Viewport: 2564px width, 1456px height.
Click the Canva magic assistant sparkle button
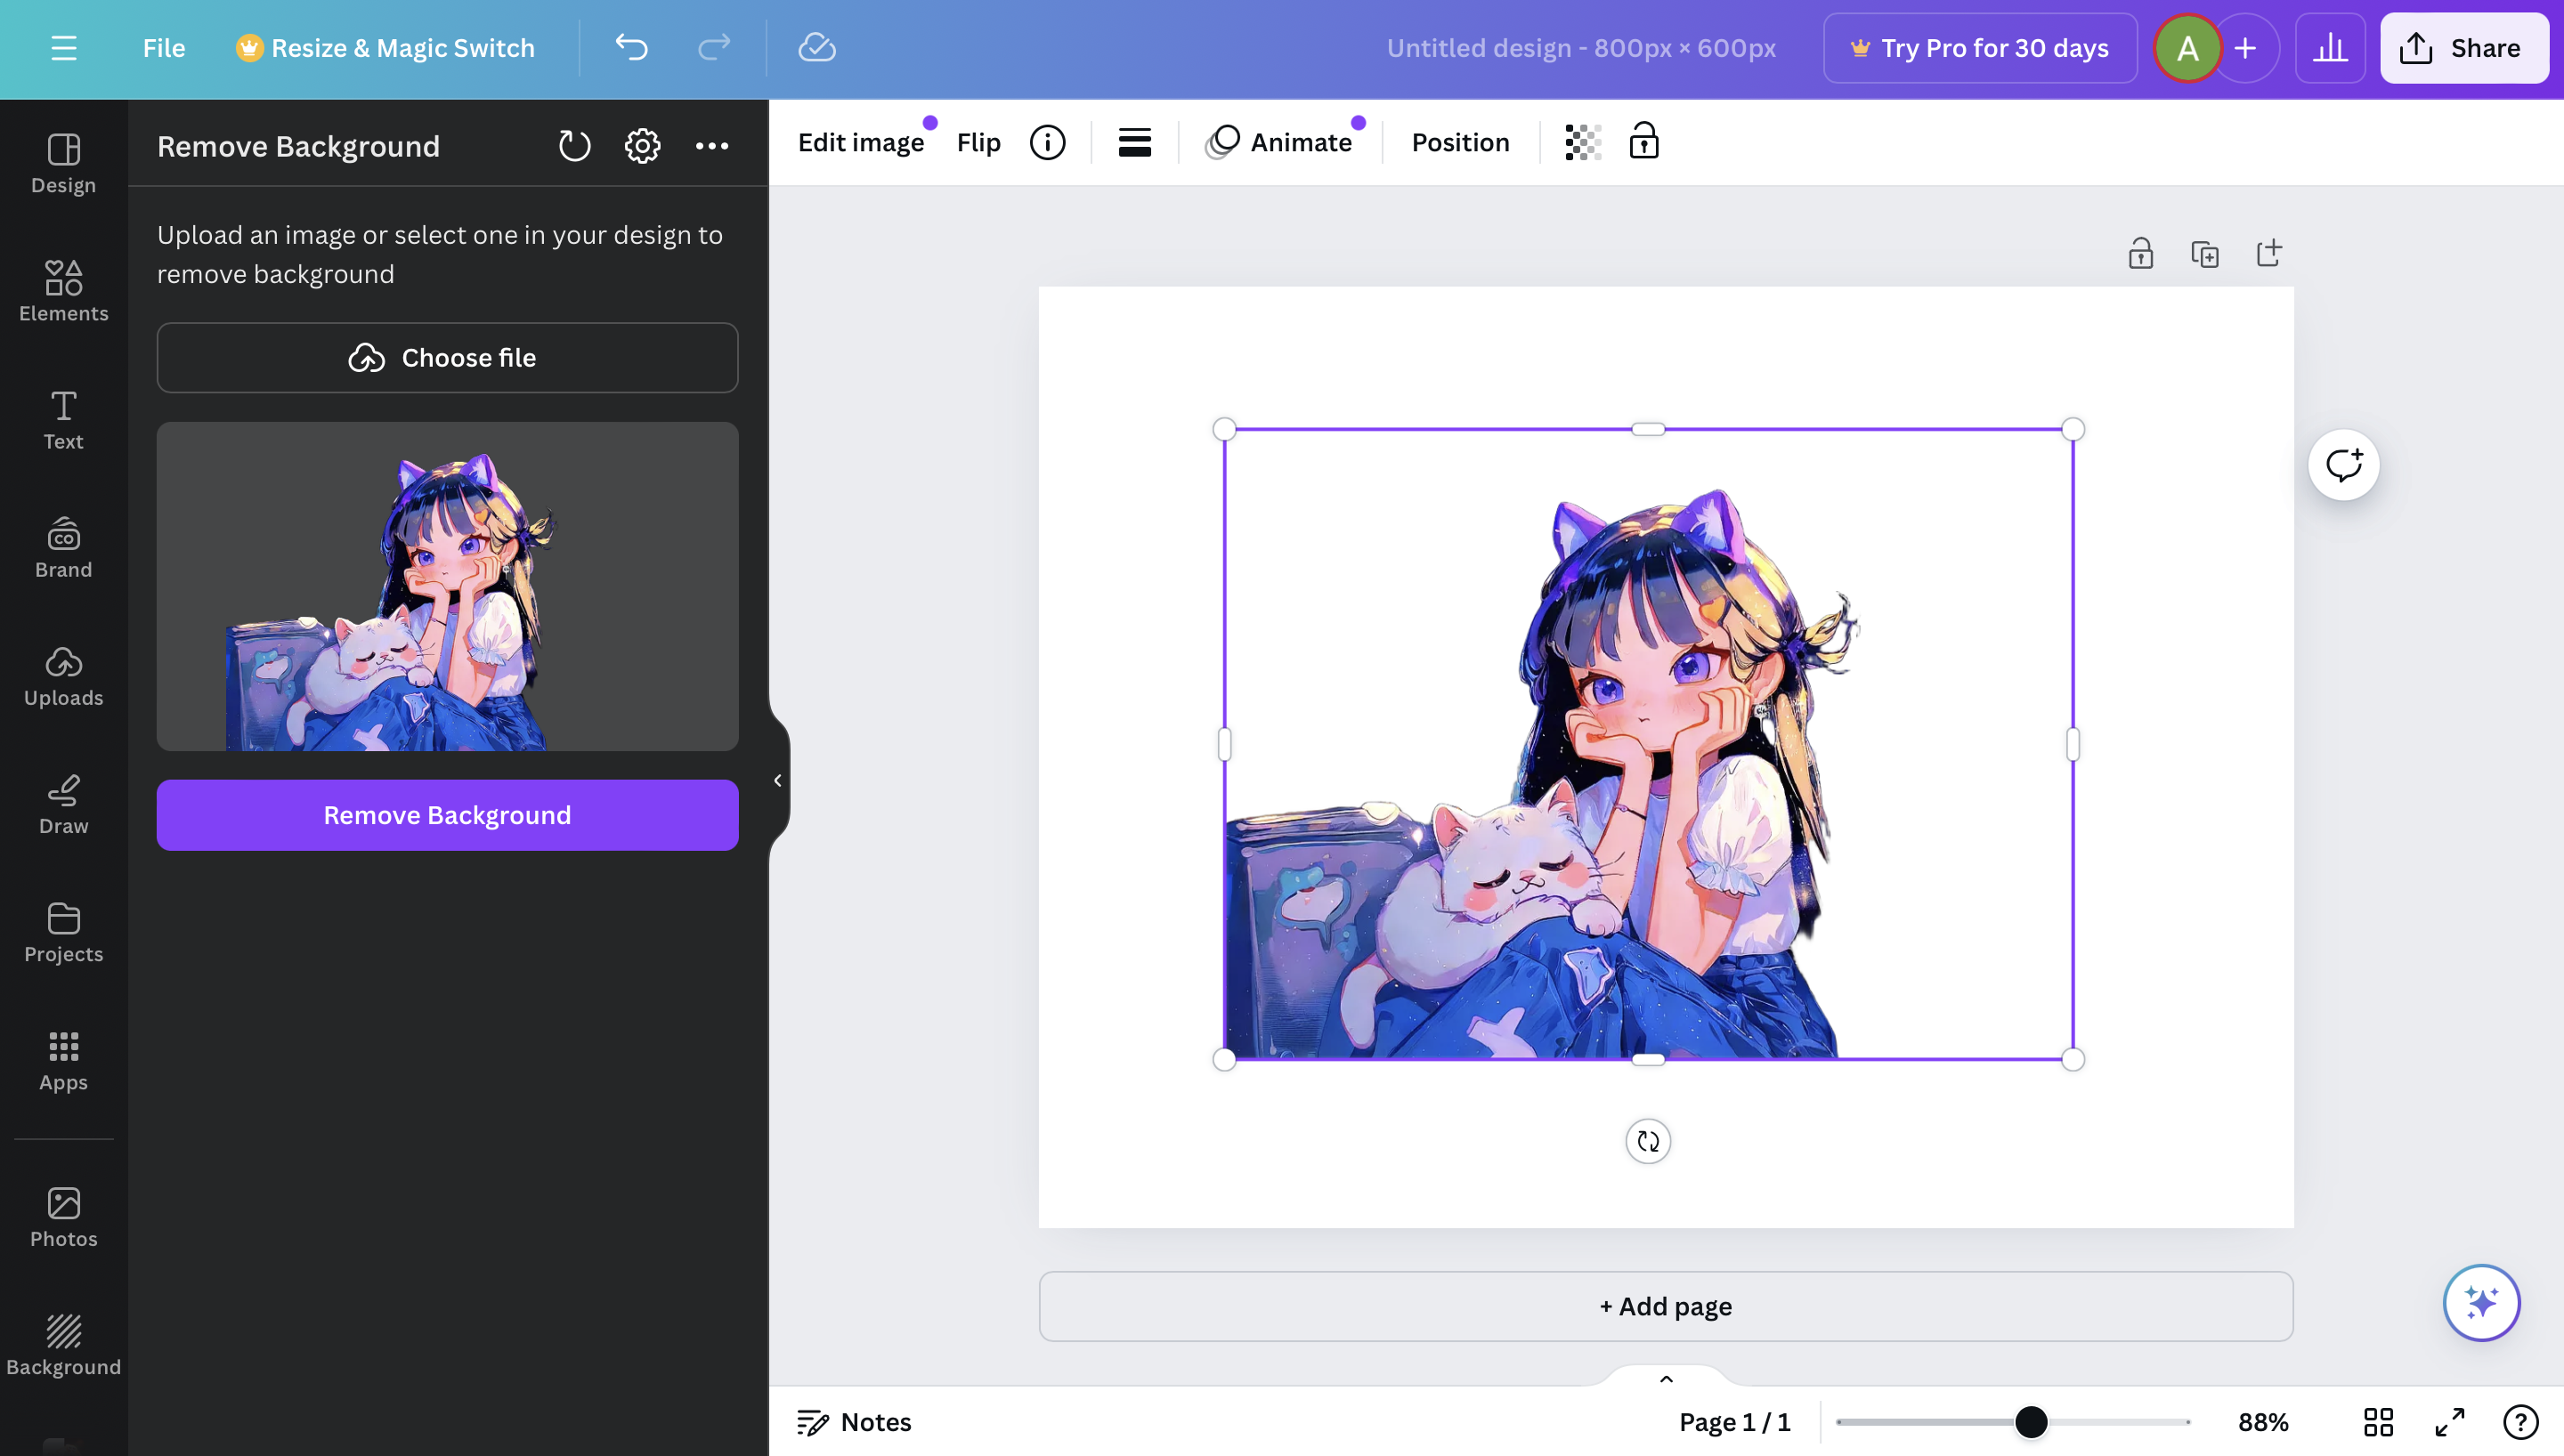[2481, 1302]
